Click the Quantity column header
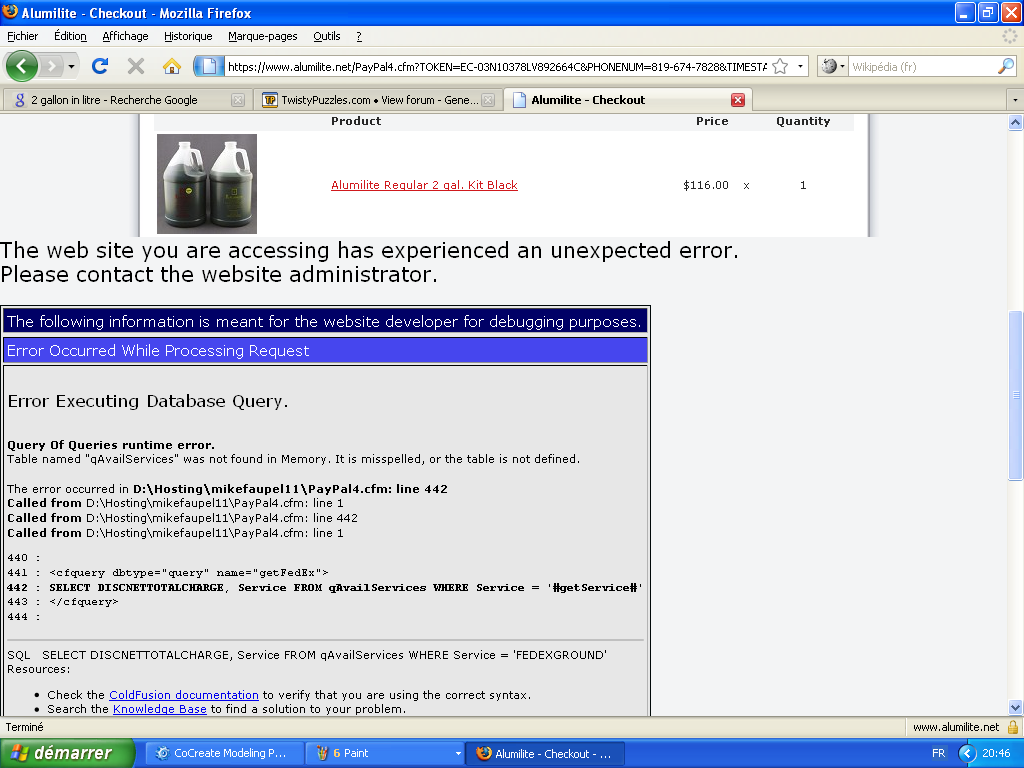The width and height of the screenshot is (1024, 768). pos(803,121)
